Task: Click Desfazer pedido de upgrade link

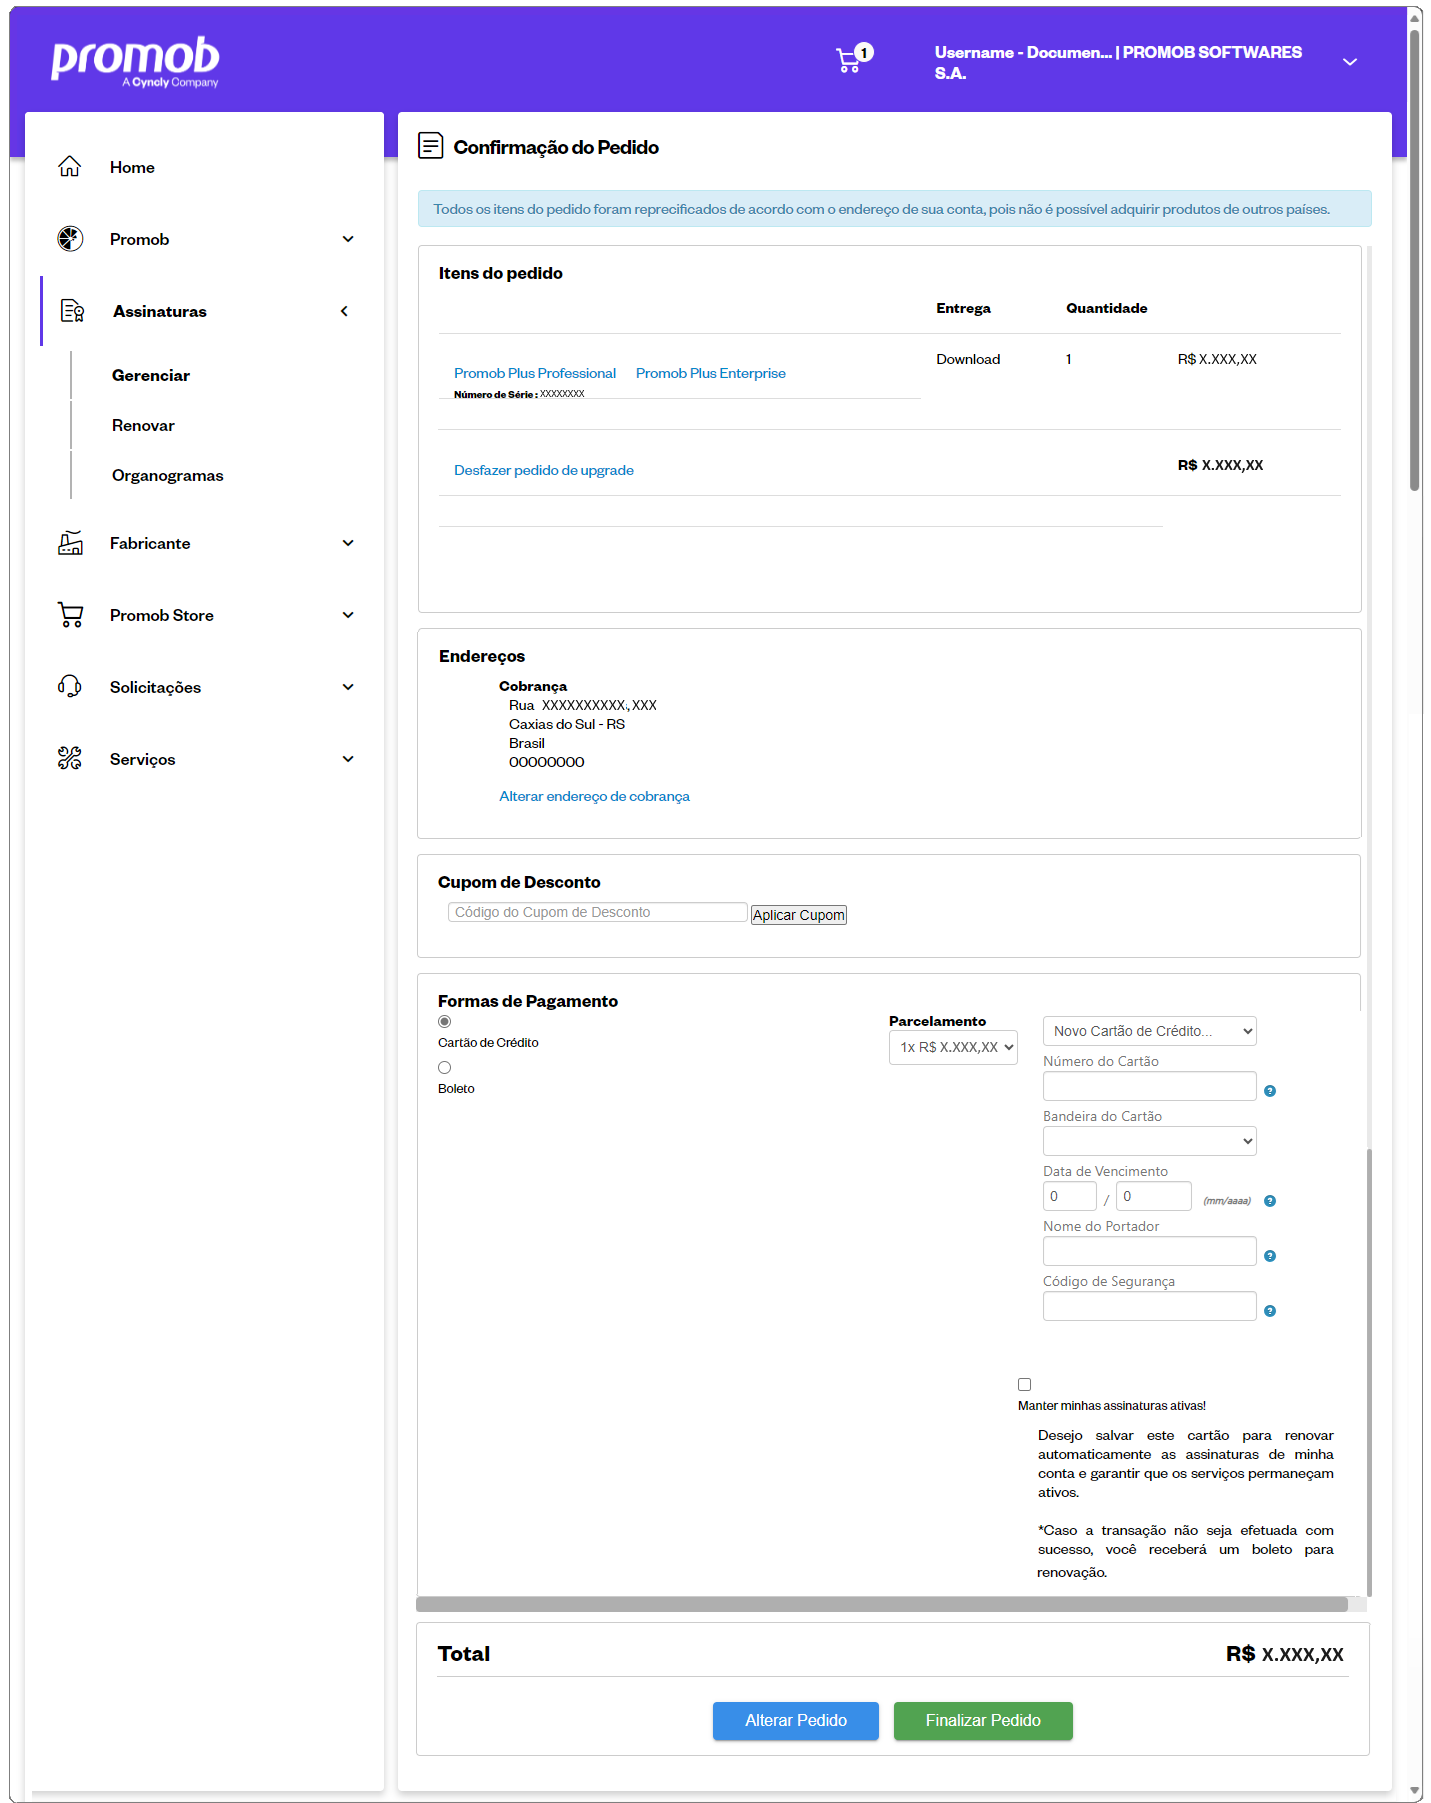Action: click(544, 470)
